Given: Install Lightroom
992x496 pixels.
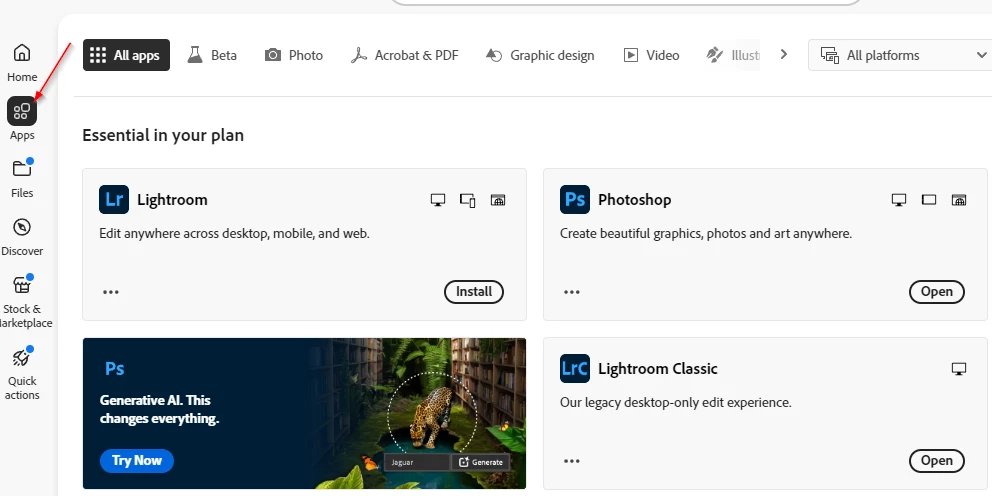Looking at the screenshot, I should click(x=474, y=292).
